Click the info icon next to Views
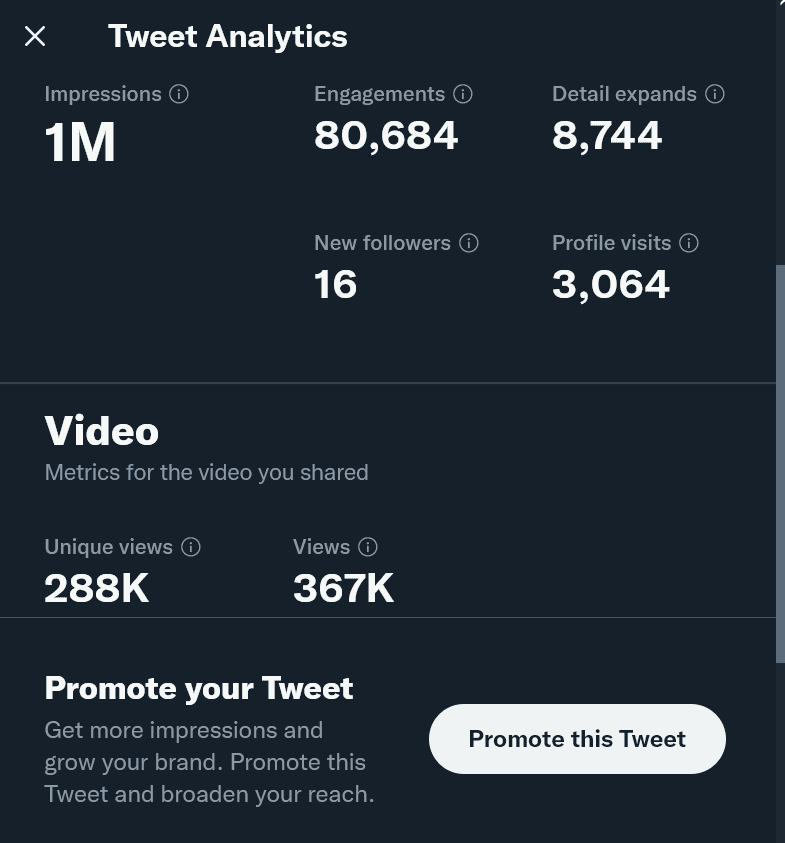The image size is (785, 843). 368,547
